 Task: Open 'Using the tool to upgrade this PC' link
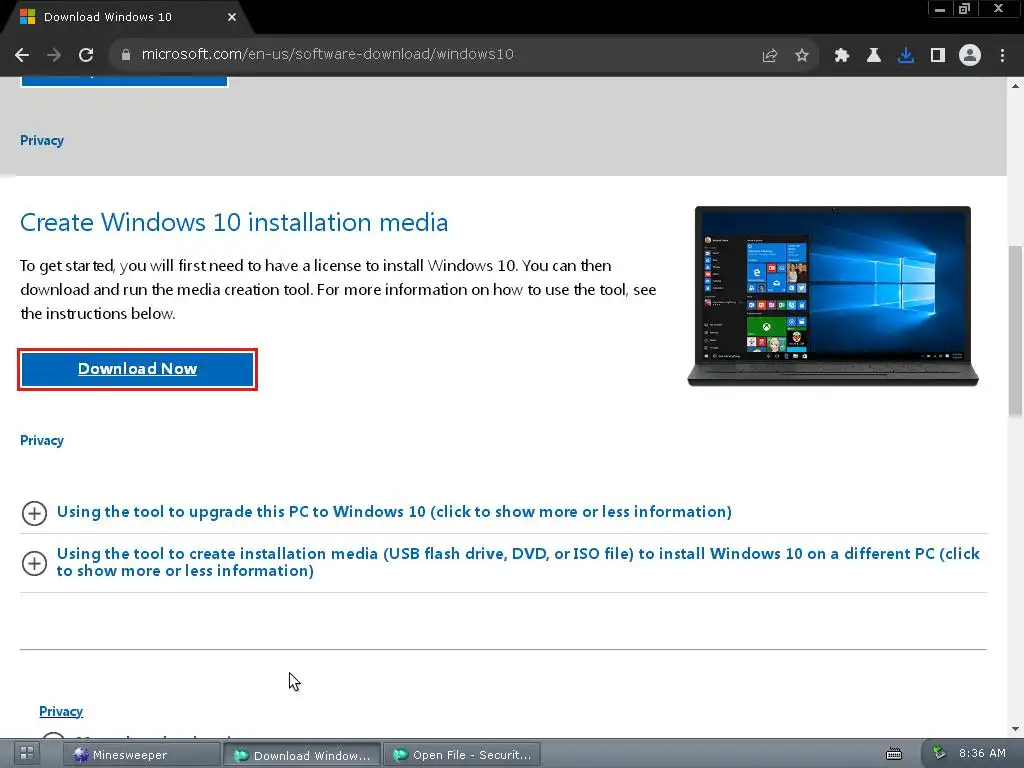(x=394, y=511)
